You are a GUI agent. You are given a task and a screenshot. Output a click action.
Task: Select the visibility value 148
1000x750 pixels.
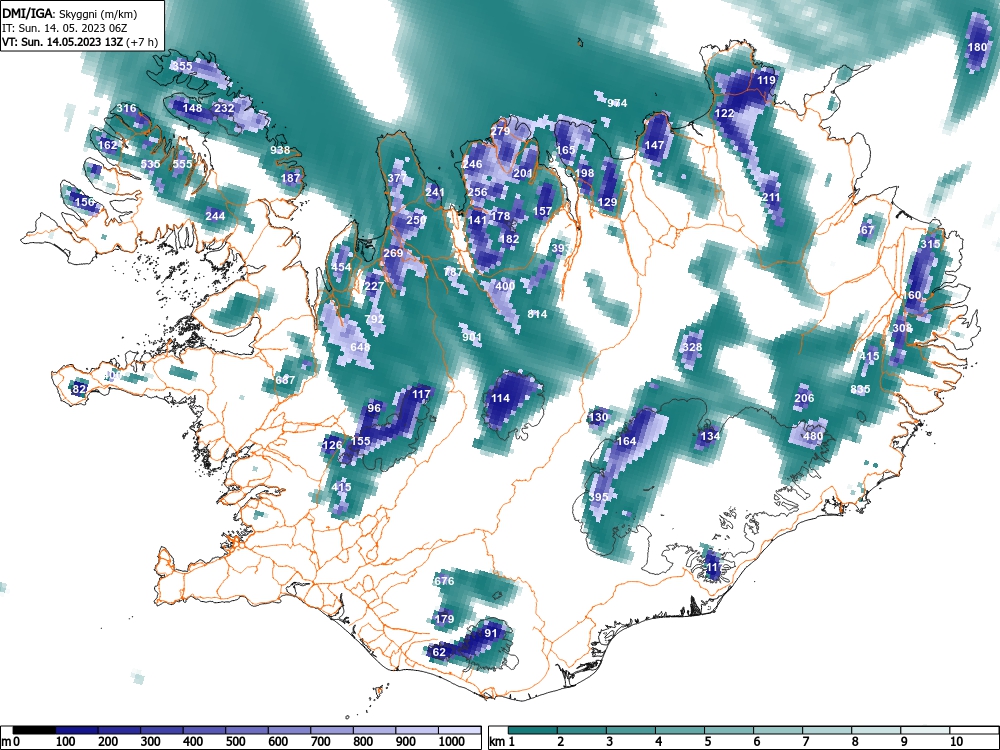193,108
